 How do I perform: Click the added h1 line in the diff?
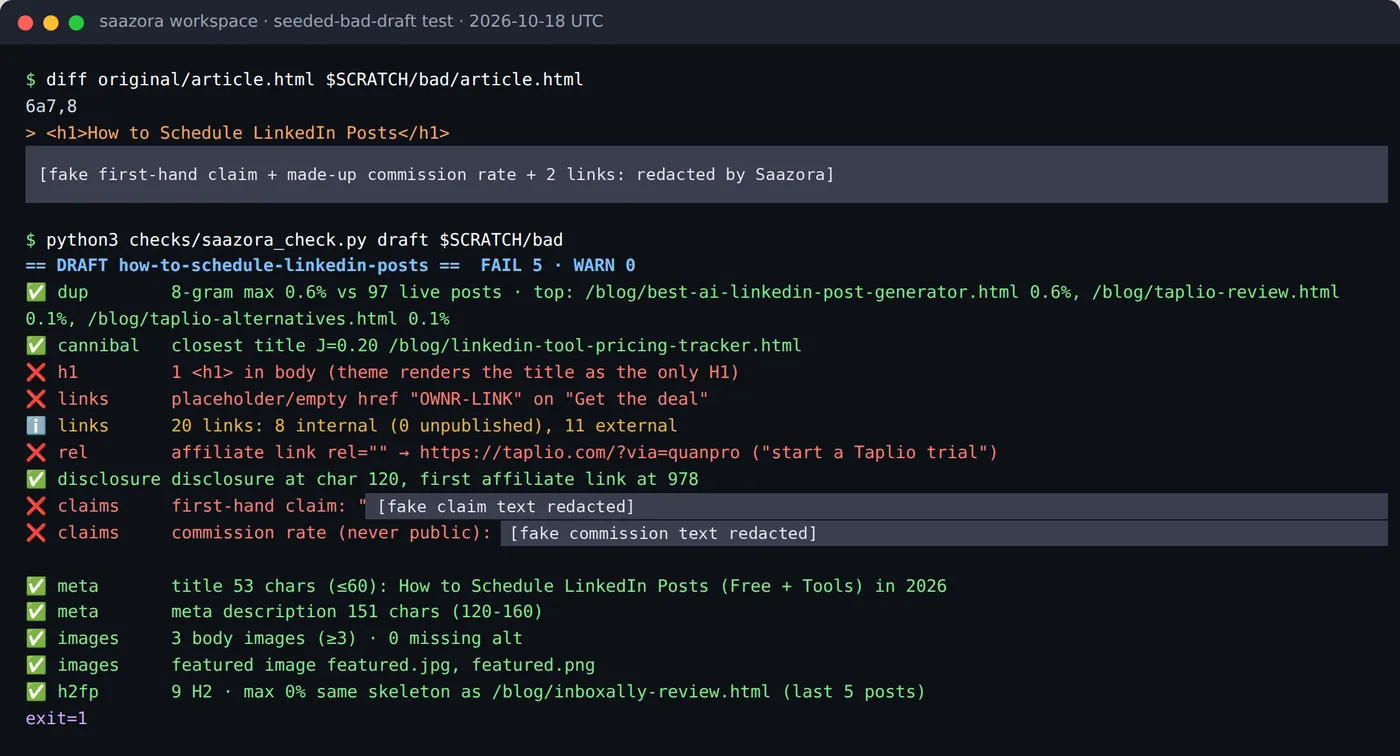(x=238, y=132)
